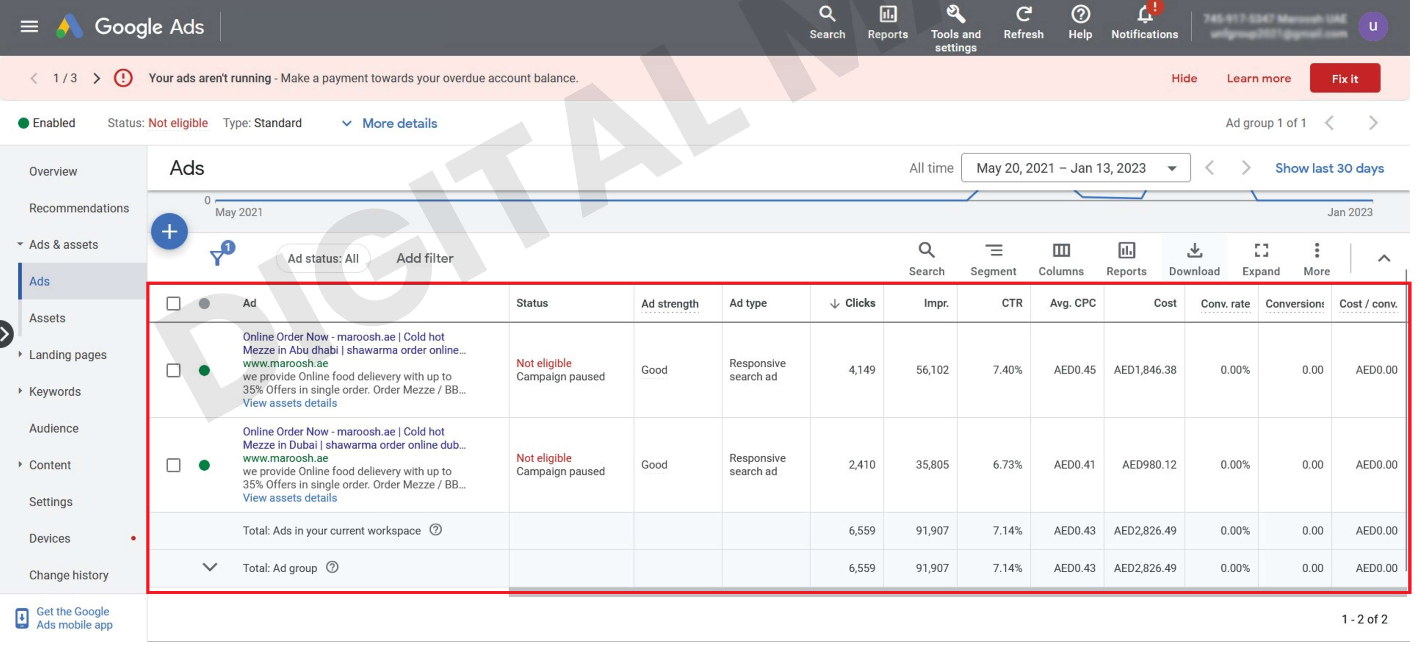
Task: View assets details of Dubai ad
Action: (290, 498)
